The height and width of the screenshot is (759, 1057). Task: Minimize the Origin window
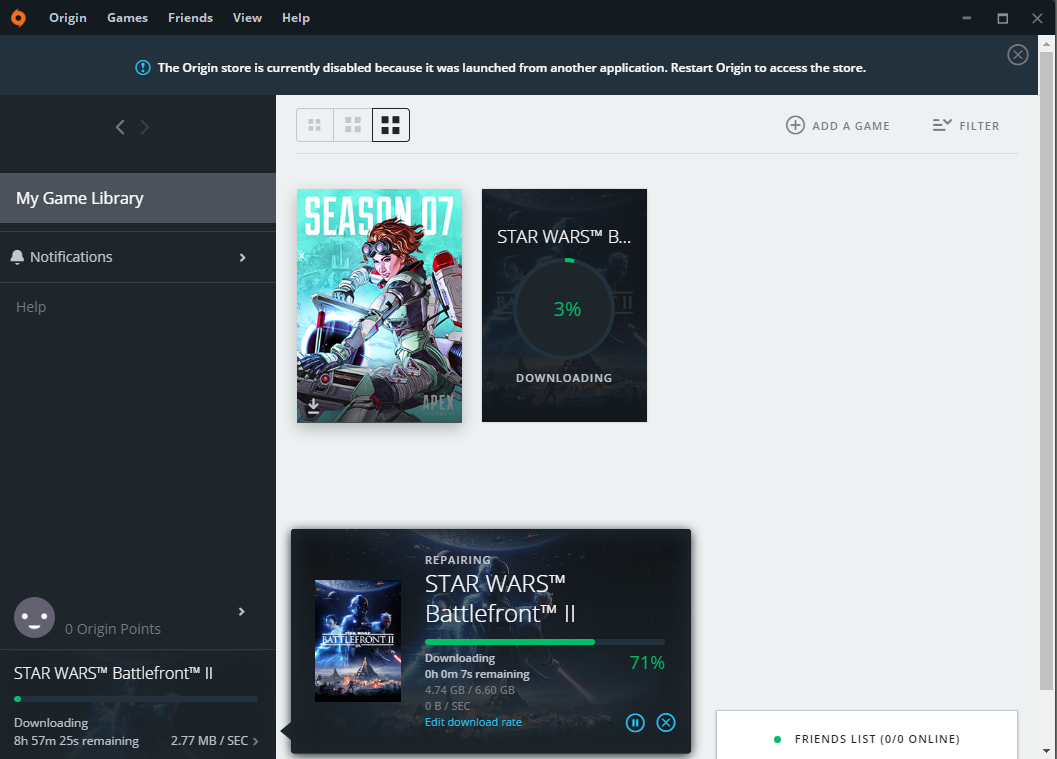tap(967, 18)
